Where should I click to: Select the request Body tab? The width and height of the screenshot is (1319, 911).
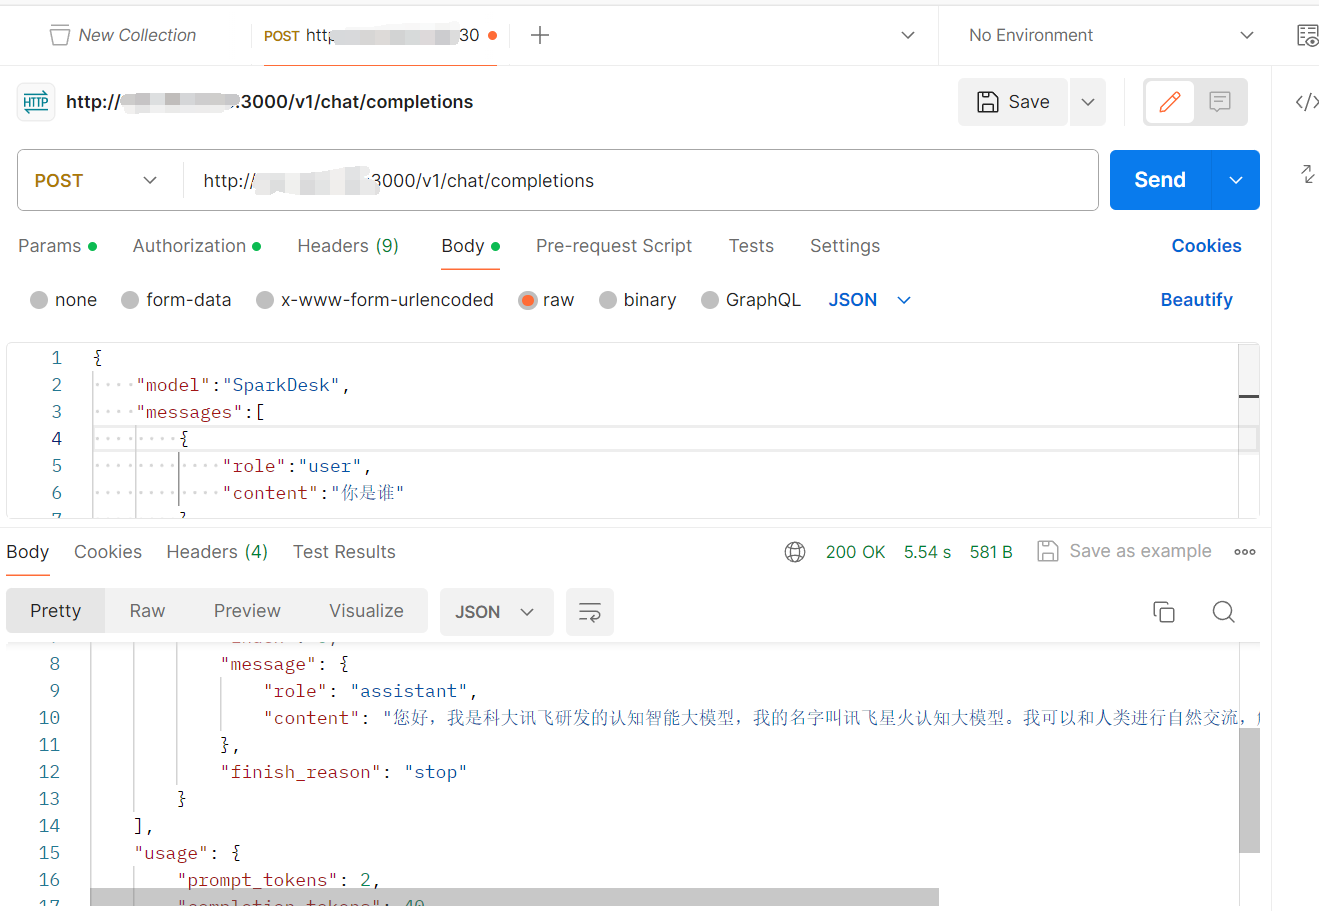[470, 246]
